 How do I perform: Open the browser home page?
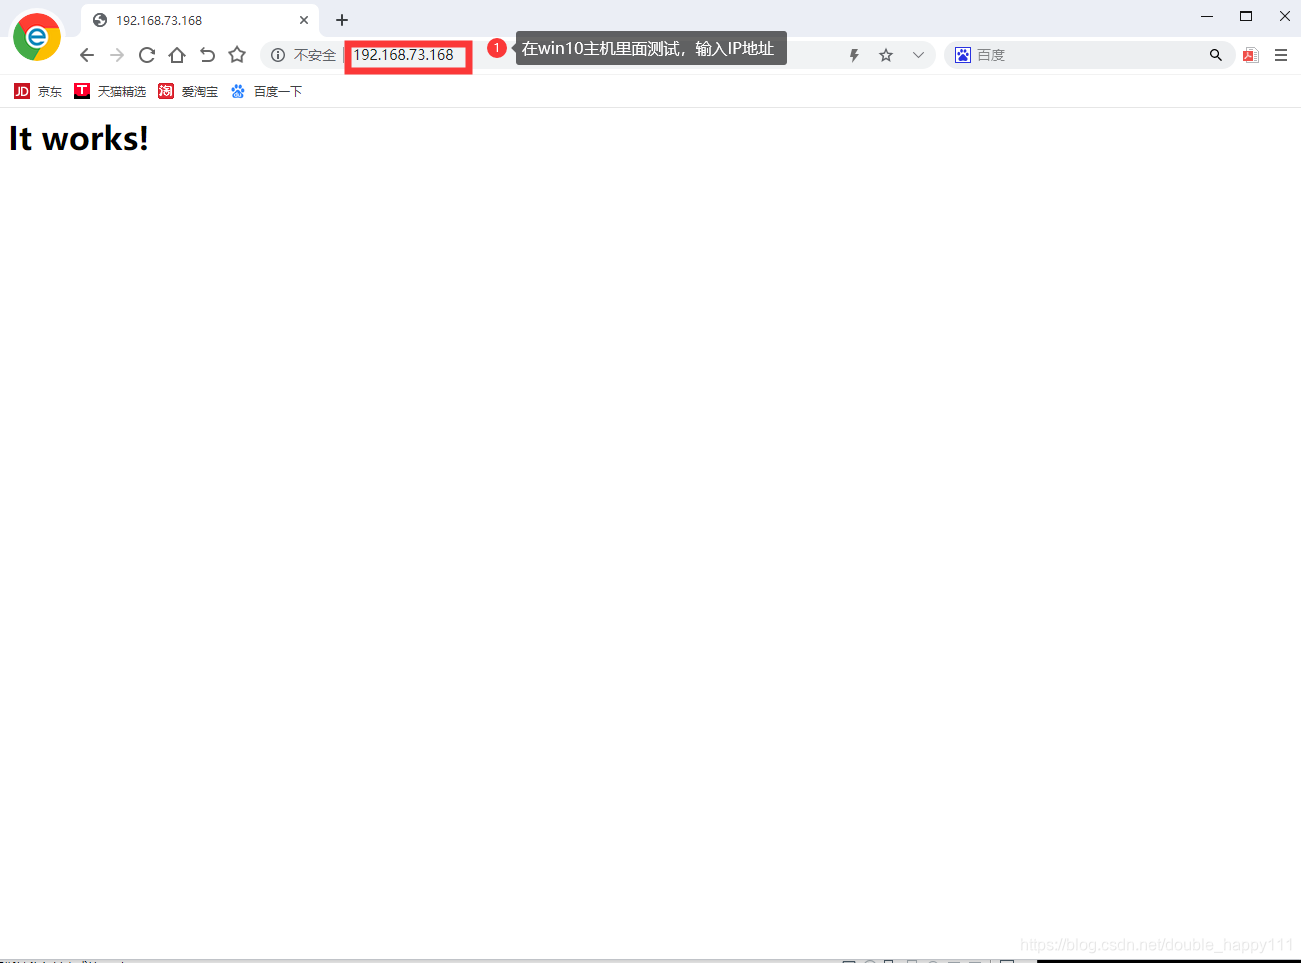coord(177,55)
